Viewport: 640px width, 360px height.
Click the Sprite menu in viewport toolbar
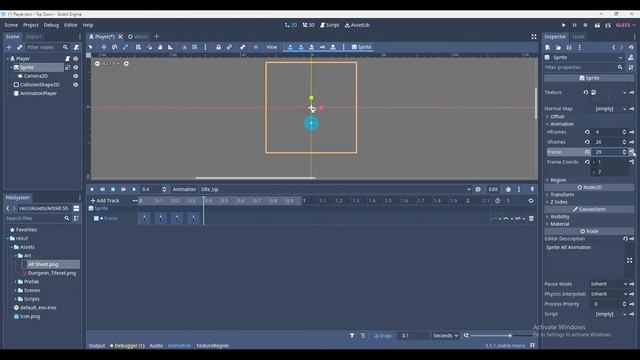coord(362,47)
